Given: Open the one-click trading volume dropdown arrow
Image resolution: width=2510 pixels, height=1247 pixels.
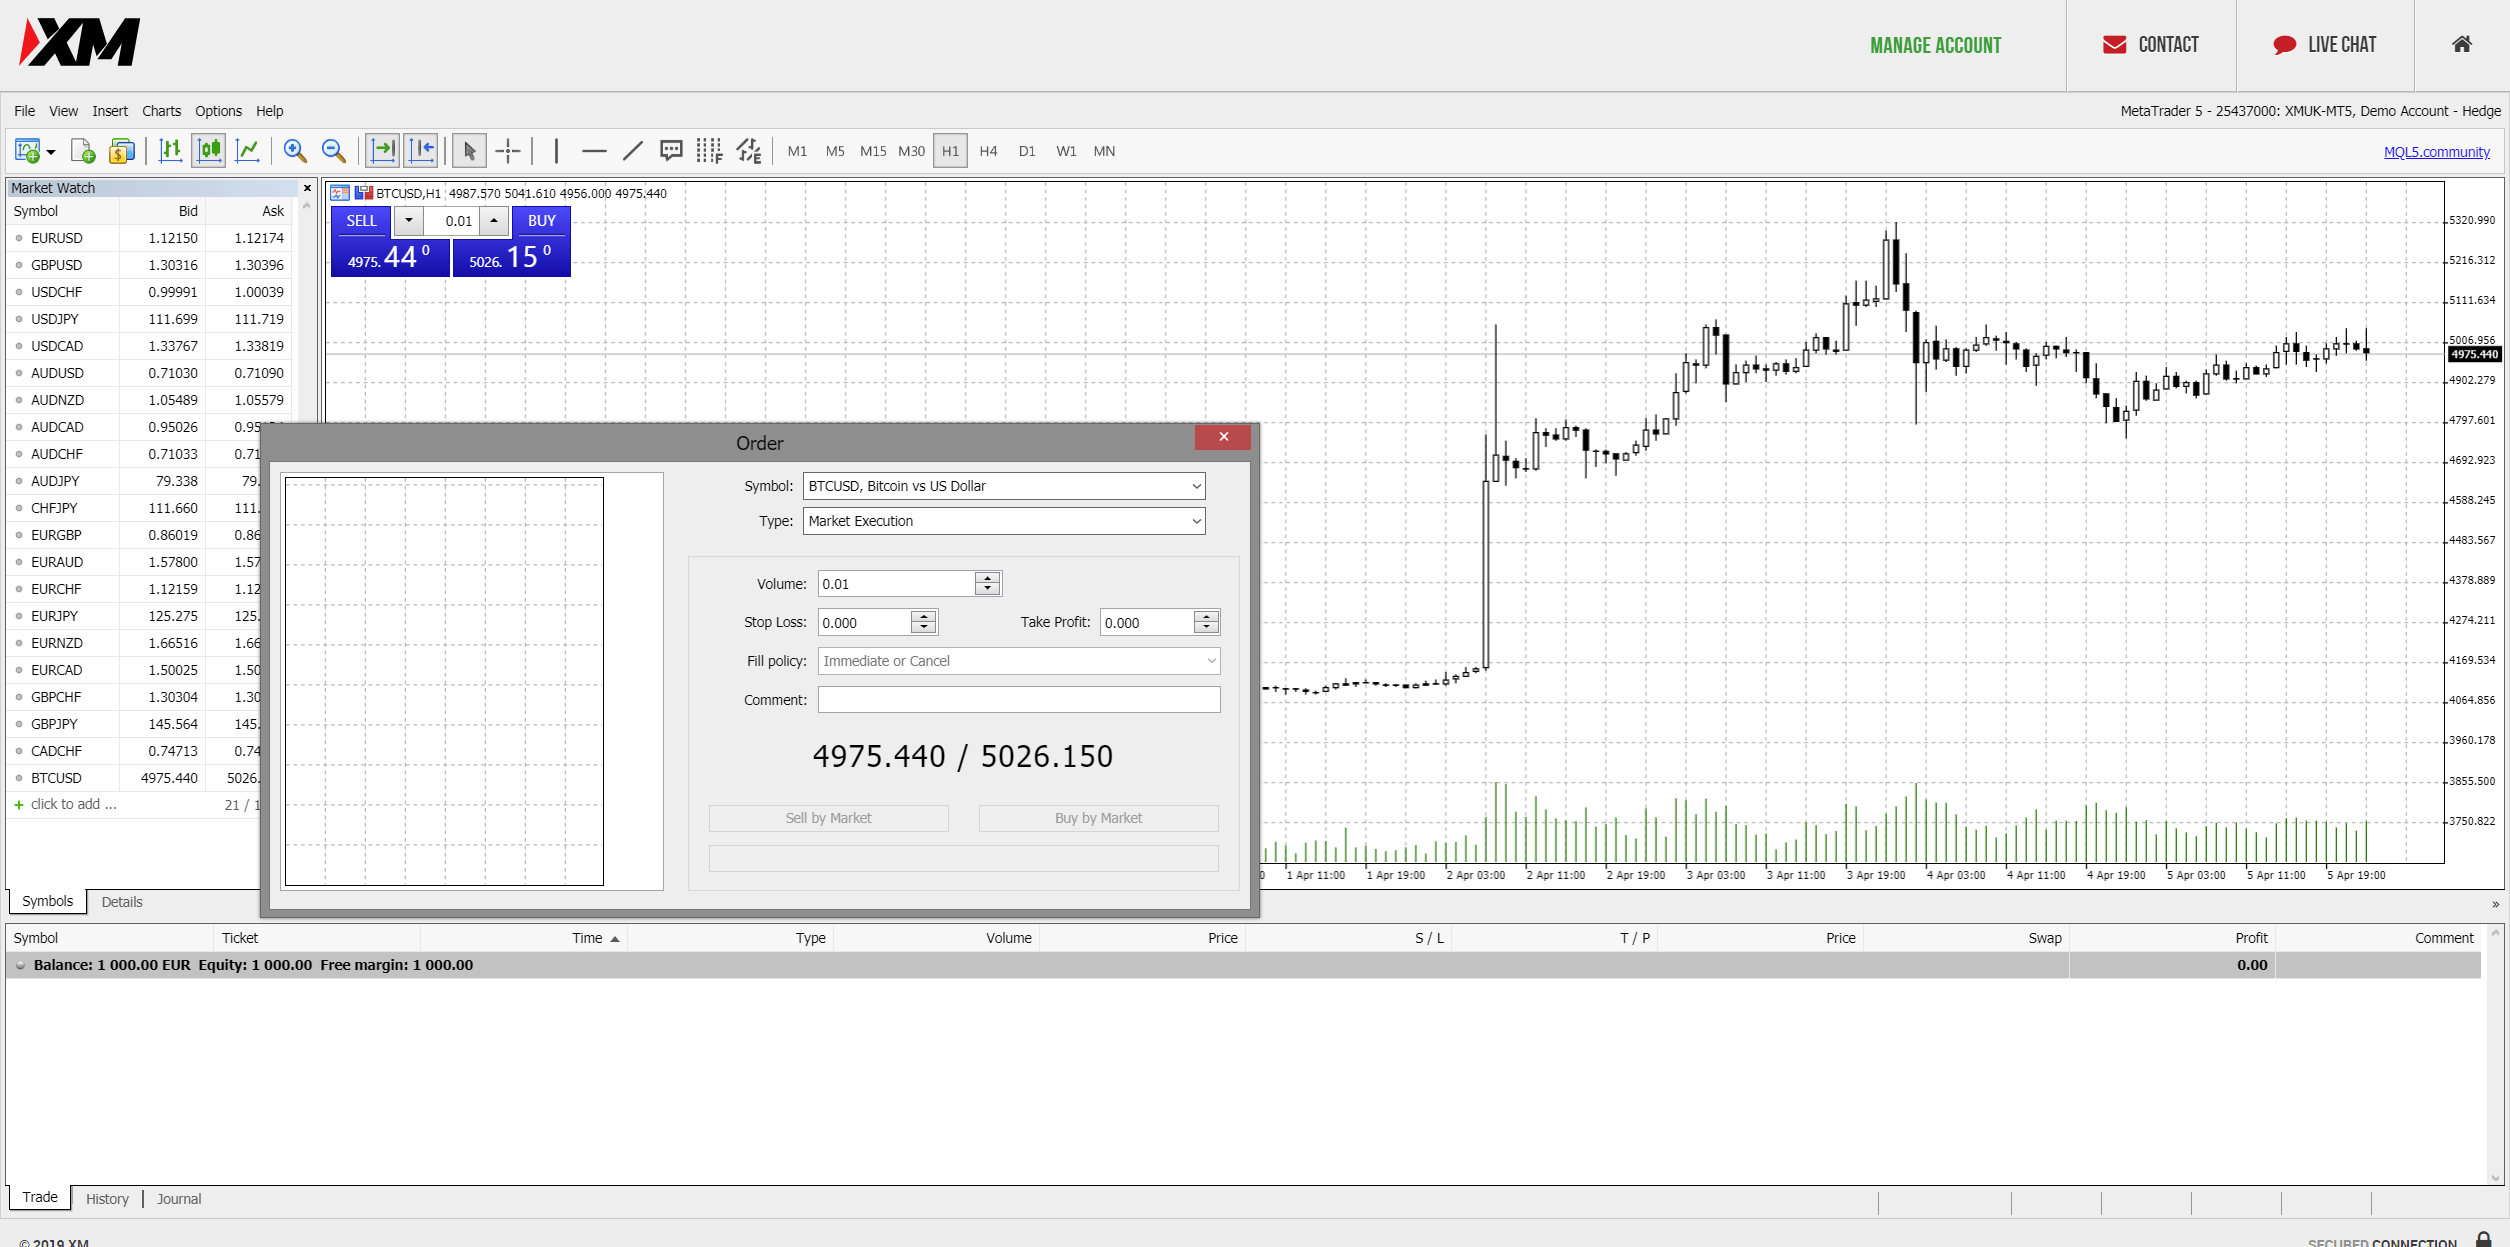Looking at the screenshot, I should (x=408, y=221).
